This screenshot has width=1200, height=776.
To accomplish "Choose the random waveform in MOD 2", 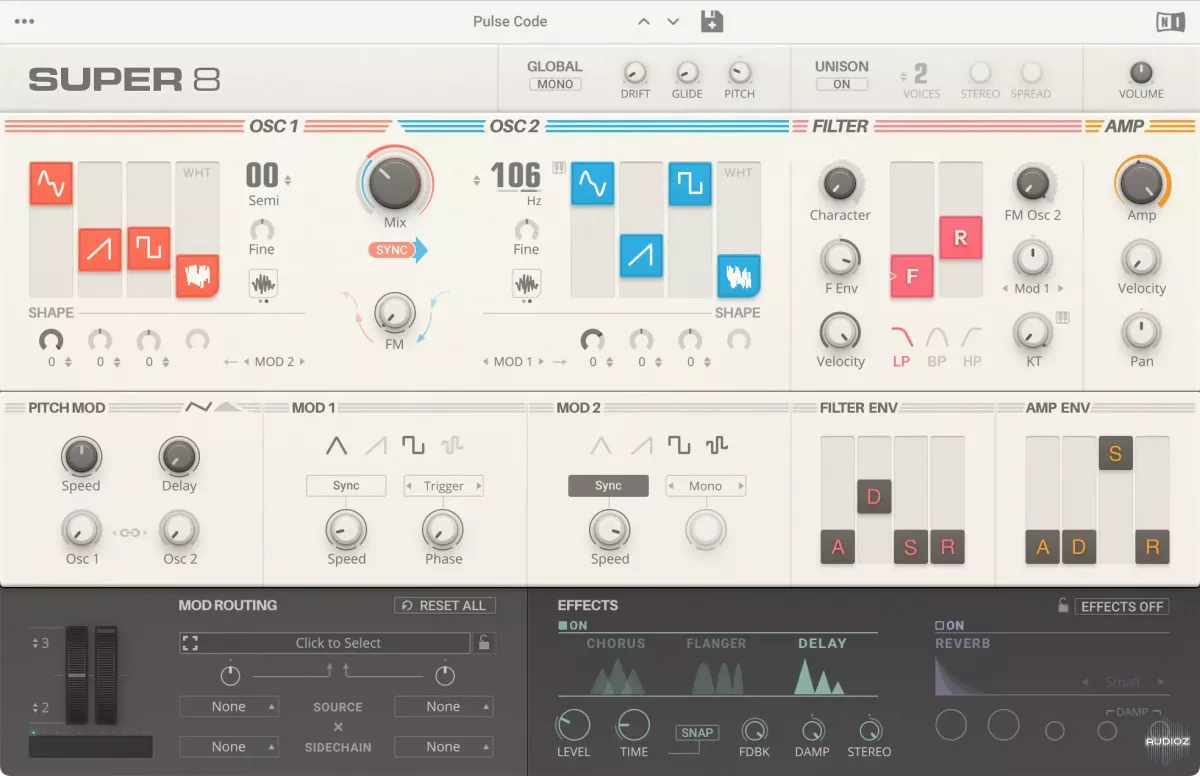I will pyautogui.click(x=716, y=446).
